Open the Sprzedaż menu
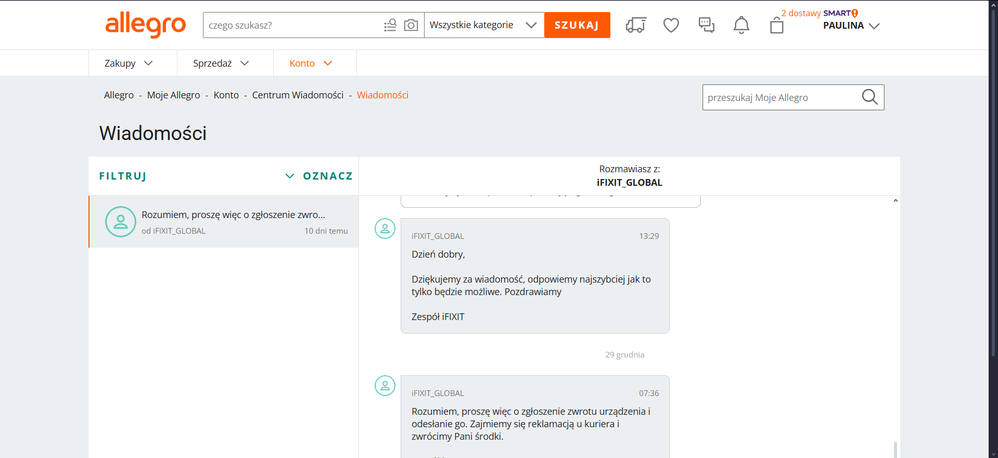 (220, 63)
